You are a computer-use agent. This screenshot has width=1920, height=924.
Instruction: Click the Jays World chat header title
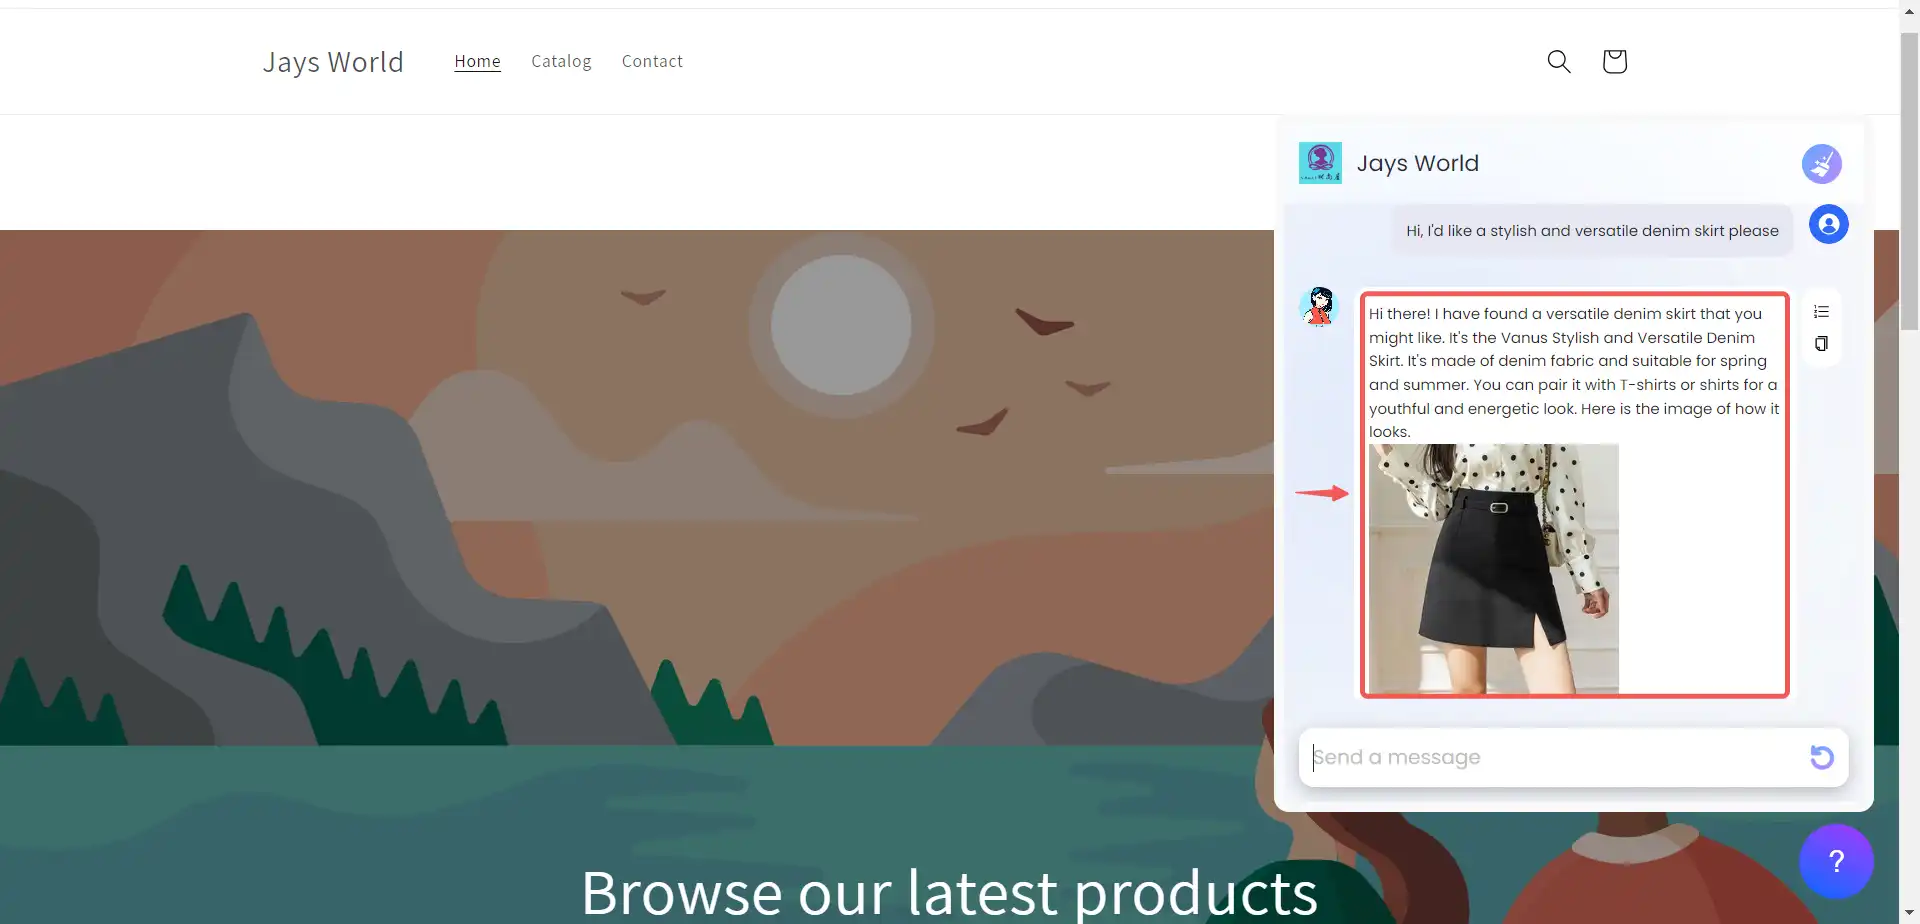[x=1417, y=163]
